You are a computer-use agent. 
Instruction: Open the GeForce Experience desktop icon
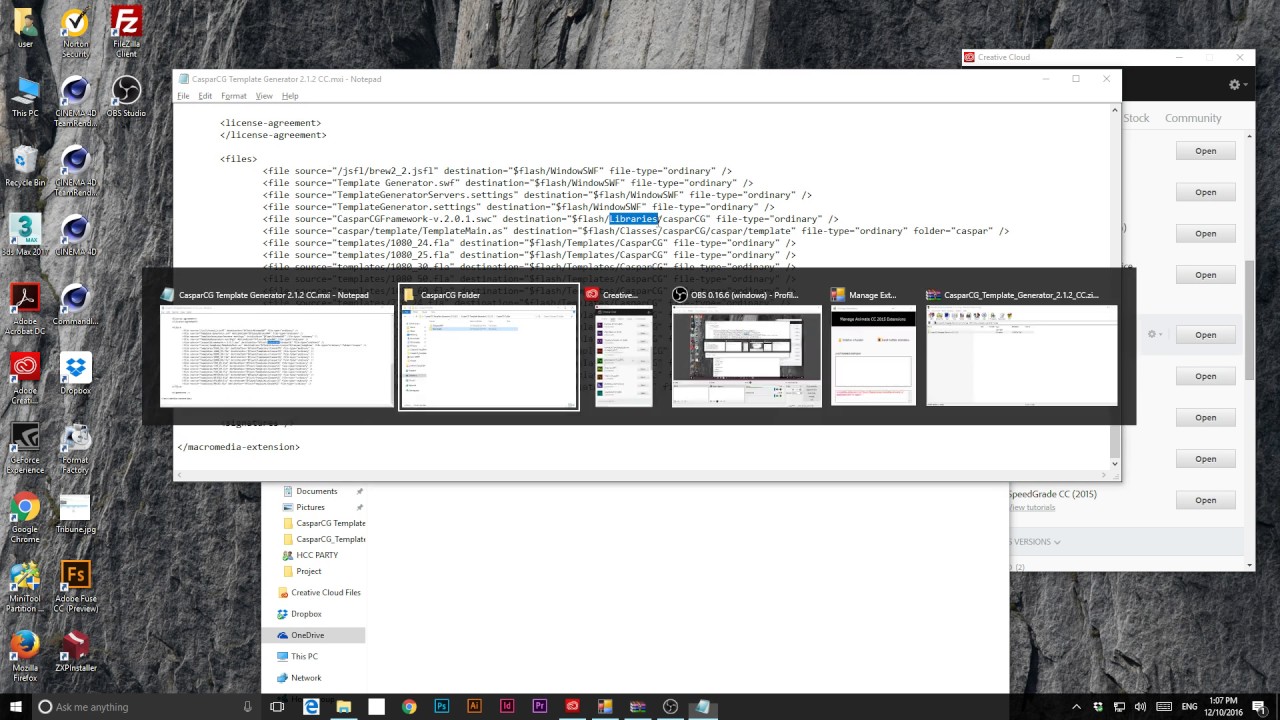[25, 448]
